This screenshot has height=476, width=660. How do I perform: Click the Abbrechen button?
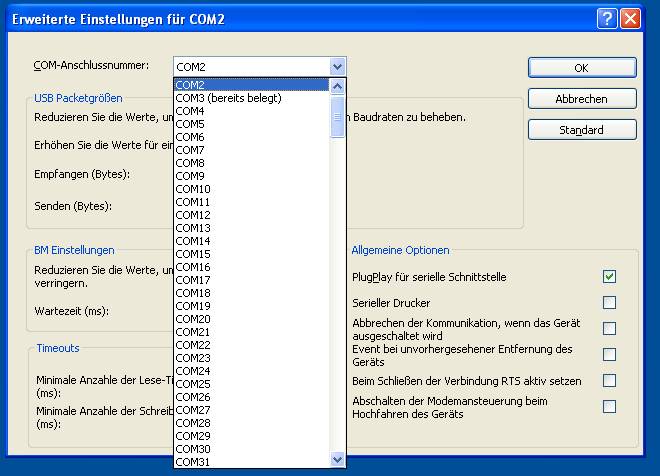tap(582, 99)
